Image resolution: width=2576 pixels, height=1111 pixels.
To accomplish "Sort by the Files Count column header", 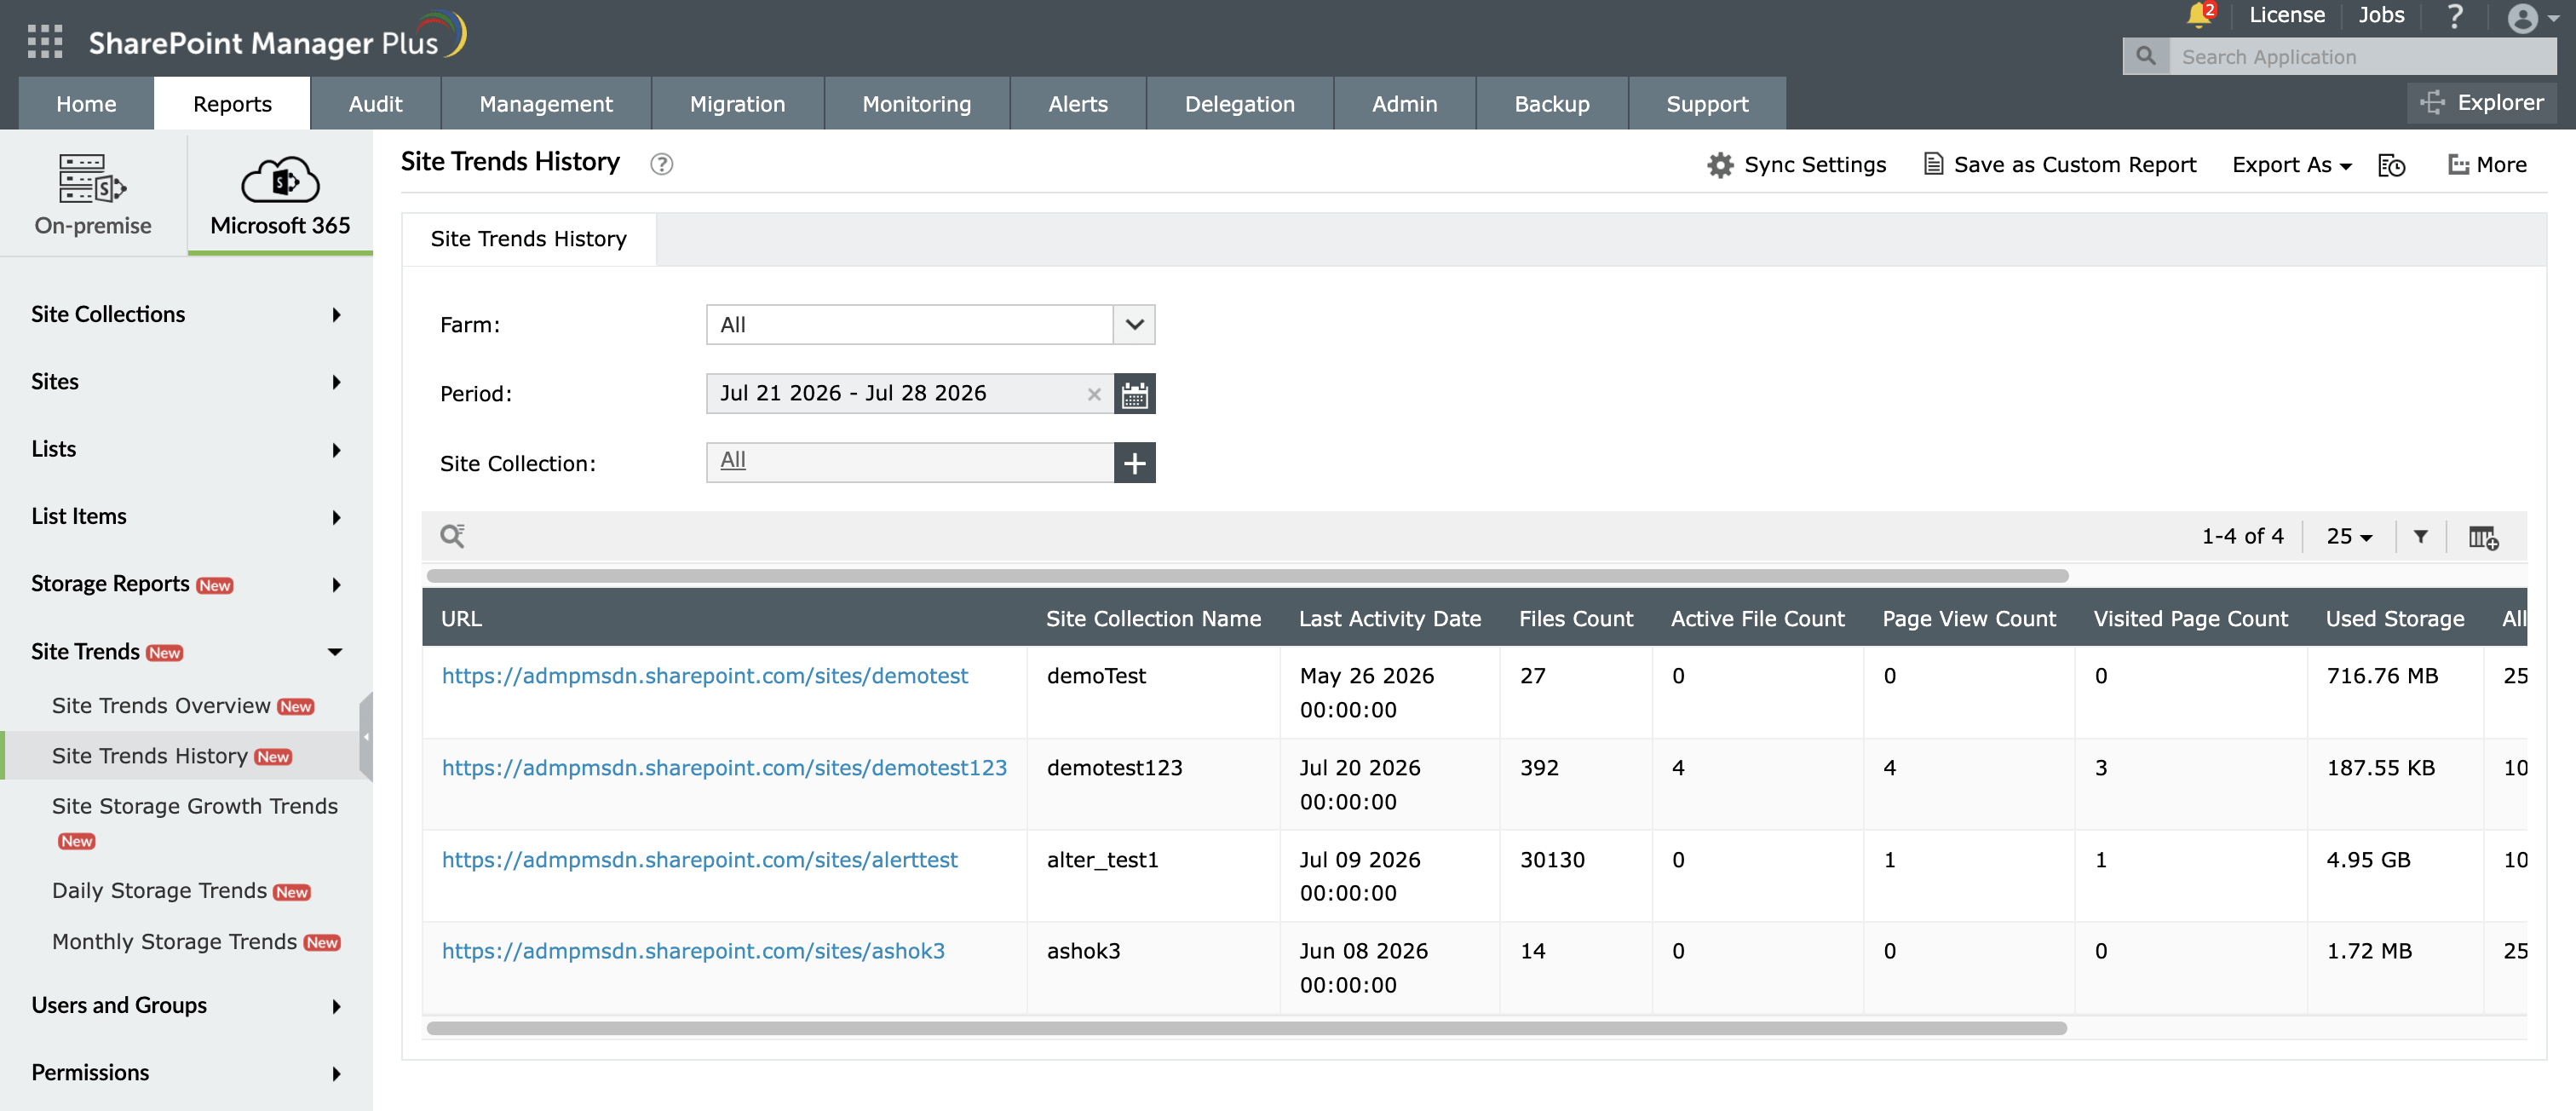I will pos(1575,619).
